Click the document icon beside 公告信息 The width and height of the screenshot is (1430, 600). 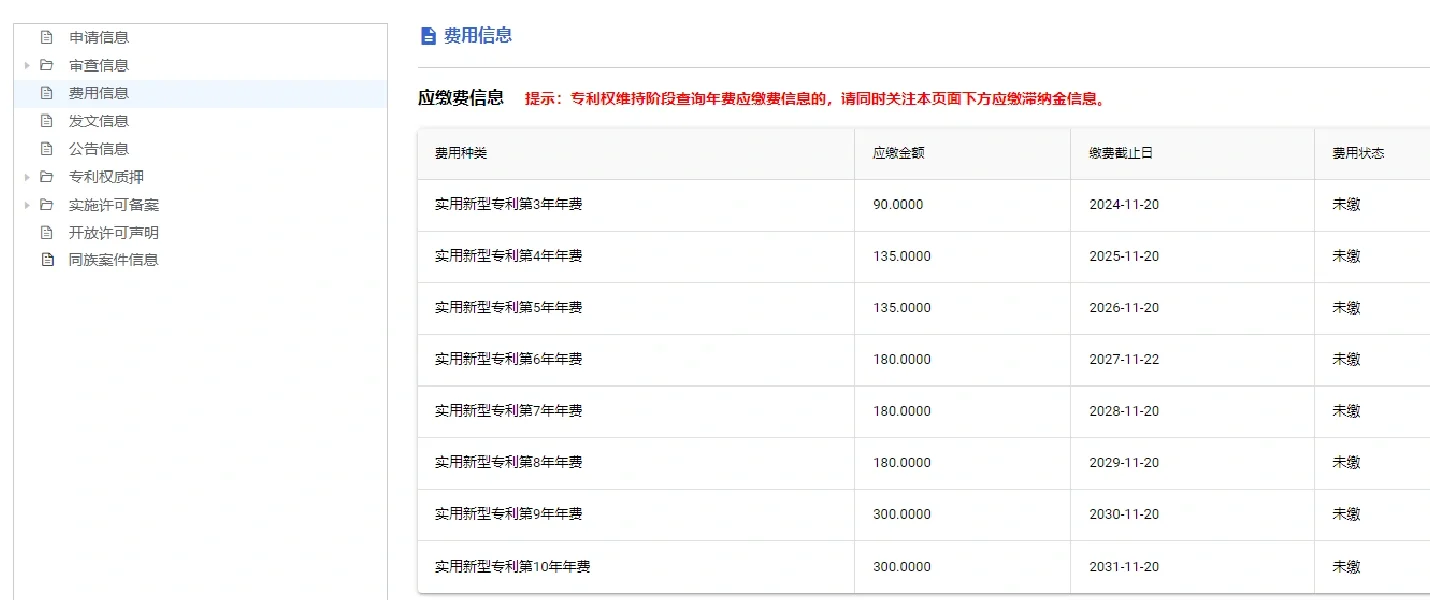coord(46,149)
